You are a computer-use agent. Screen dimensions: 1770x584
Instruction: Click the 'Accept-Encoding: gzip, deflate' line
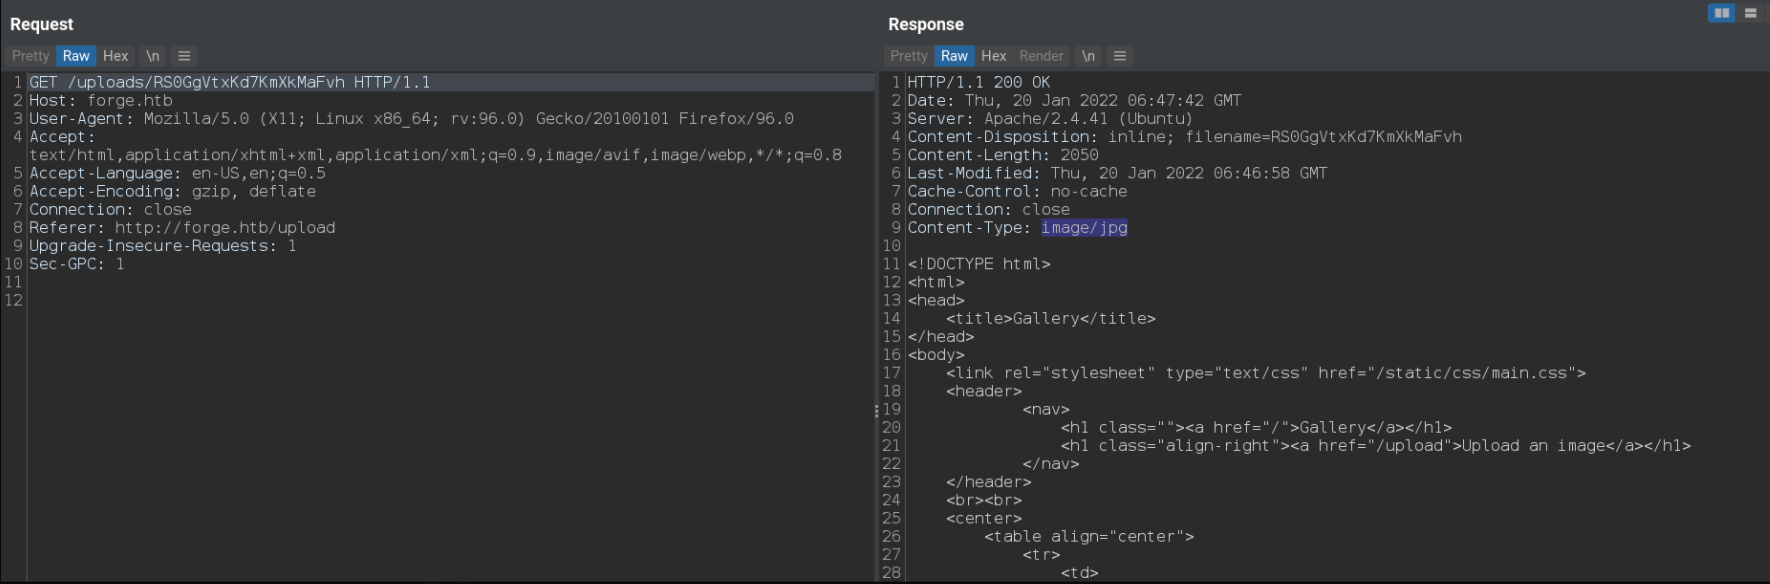pos(172,191)
